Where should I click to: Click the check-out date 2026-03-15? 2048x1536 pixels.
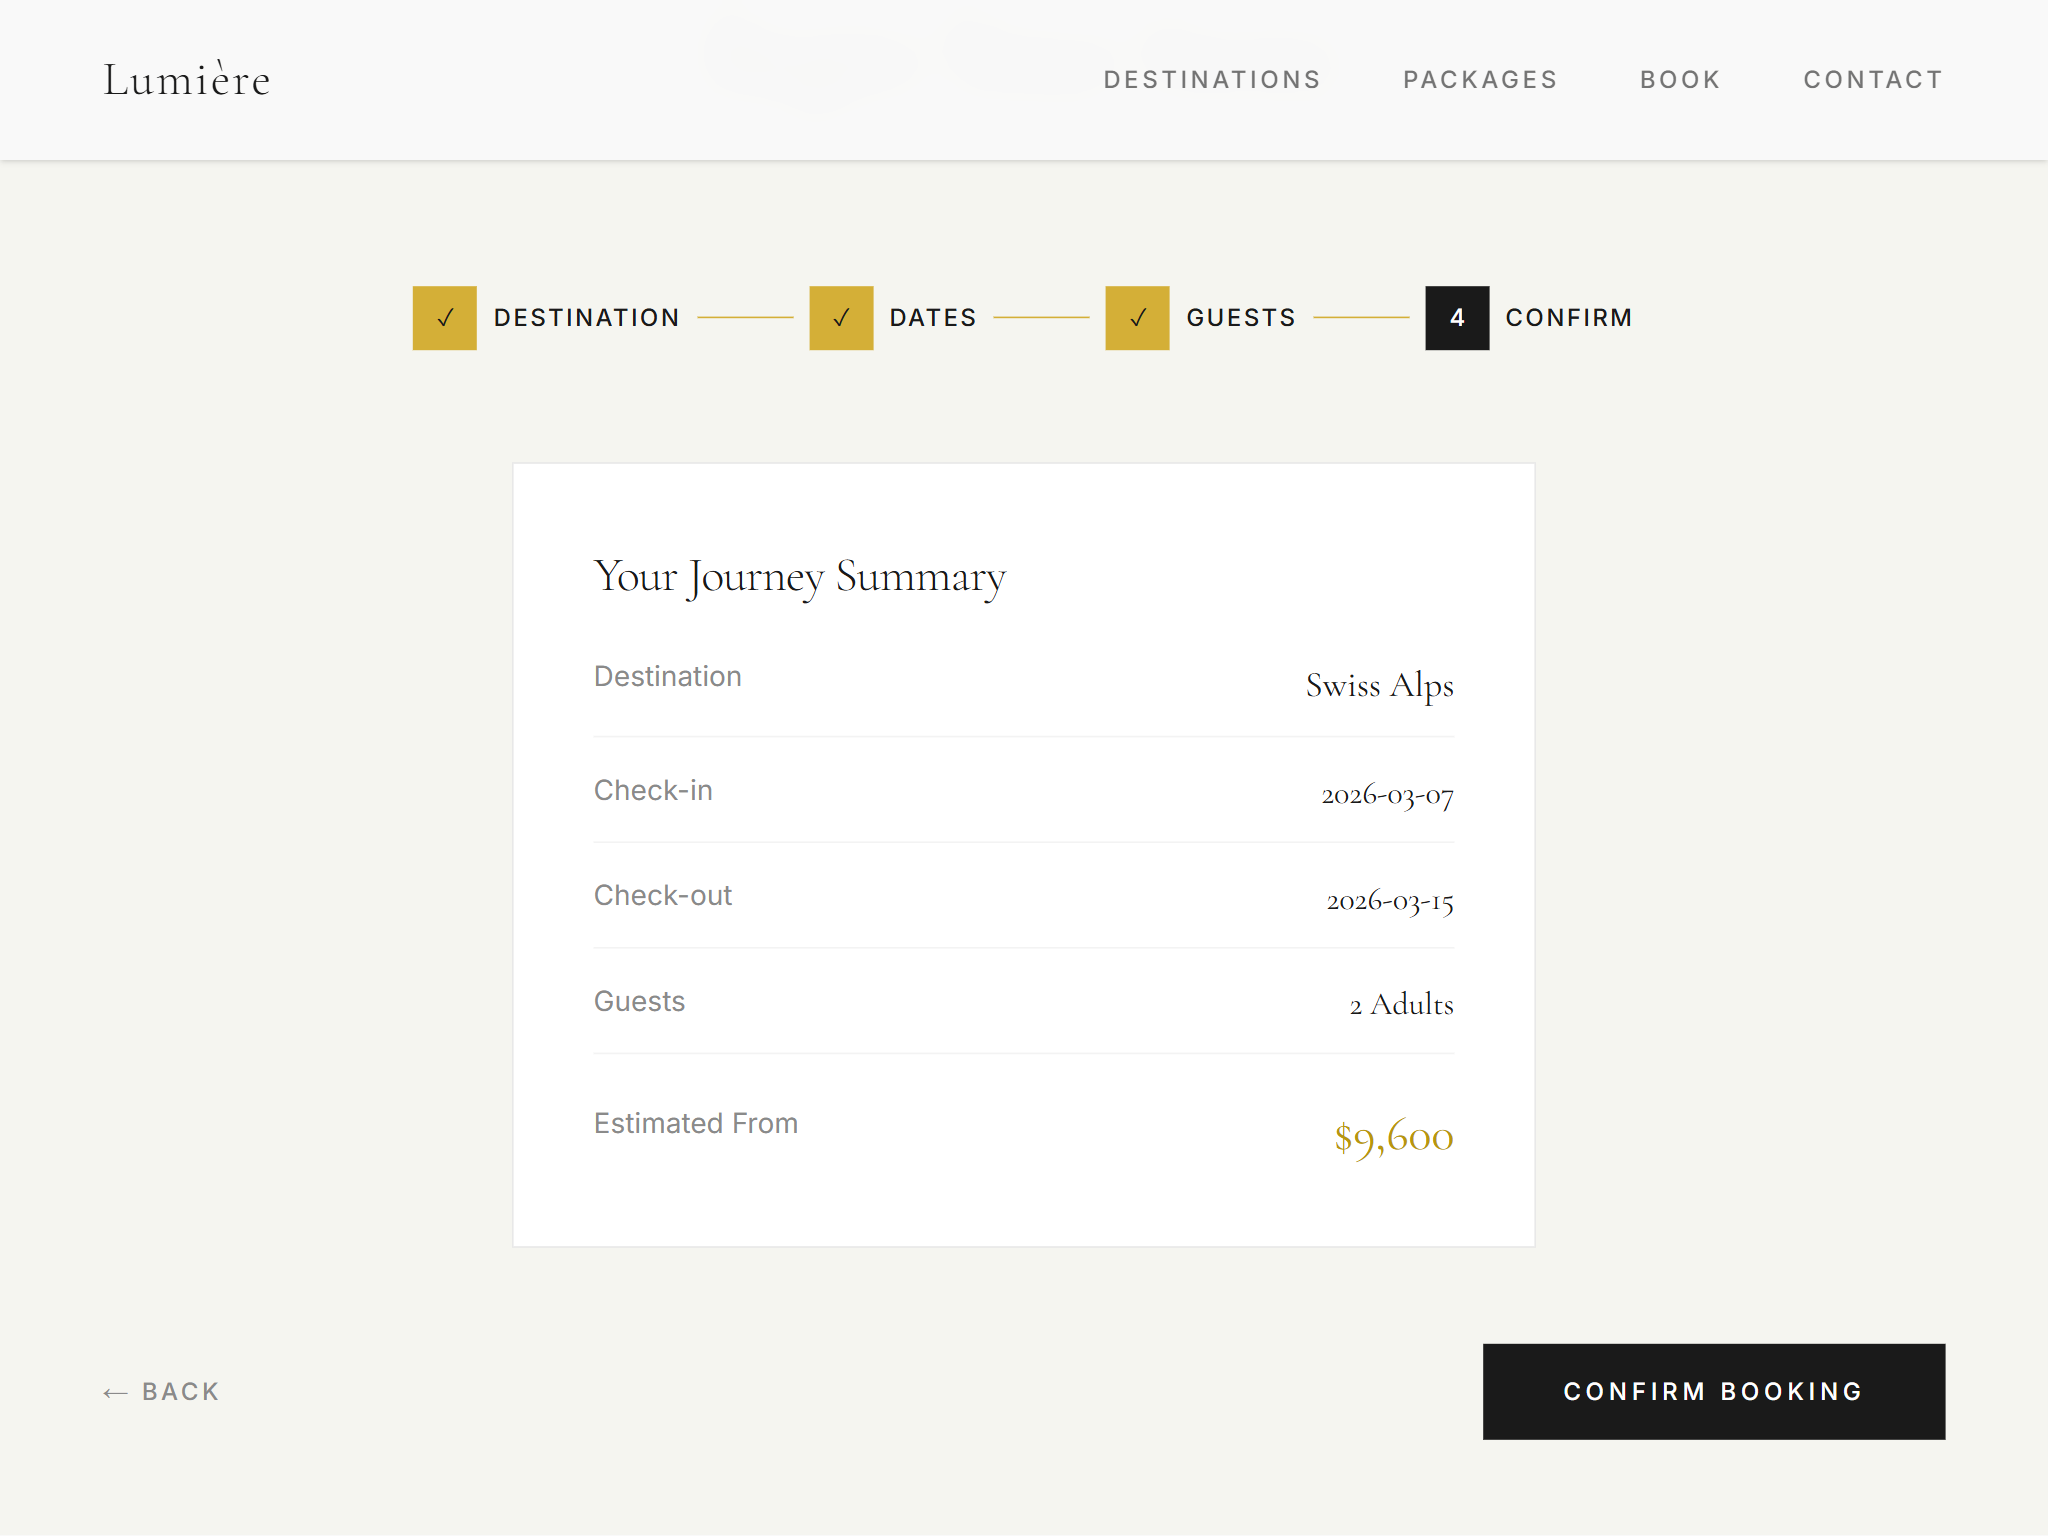coord(1389,902)
